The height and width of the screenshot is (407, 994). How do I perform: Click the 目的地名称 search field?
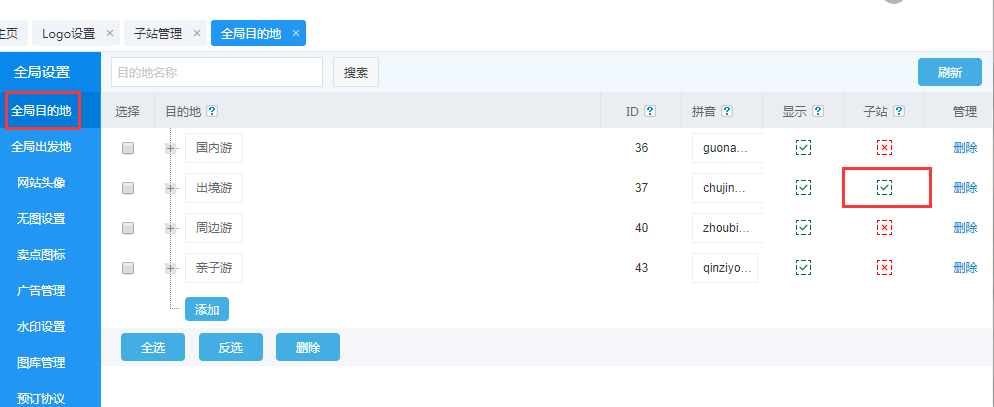217,72
